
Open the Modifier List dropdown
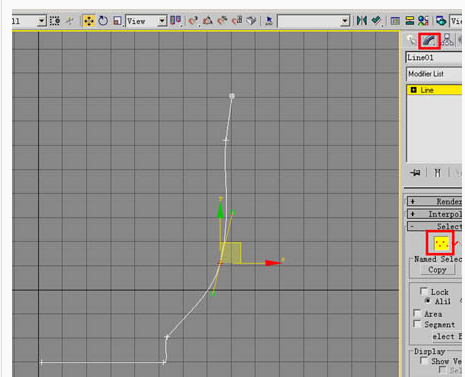pos(434,74)
